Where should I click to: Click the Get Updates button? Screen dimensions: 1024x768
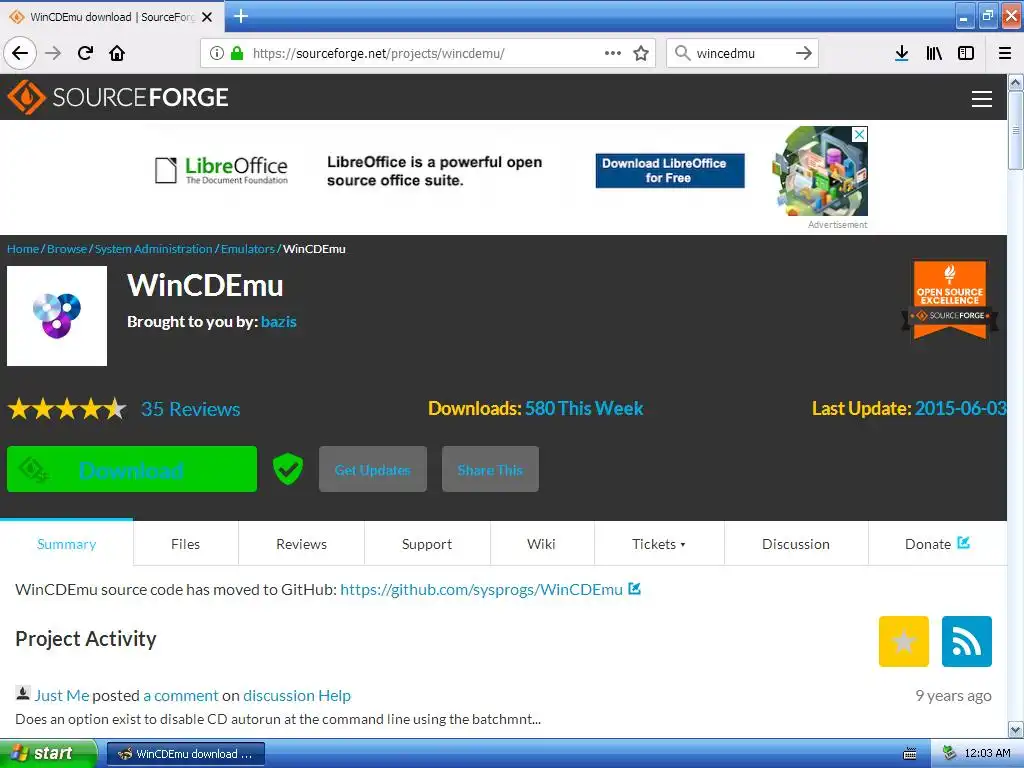coord(373,469)
